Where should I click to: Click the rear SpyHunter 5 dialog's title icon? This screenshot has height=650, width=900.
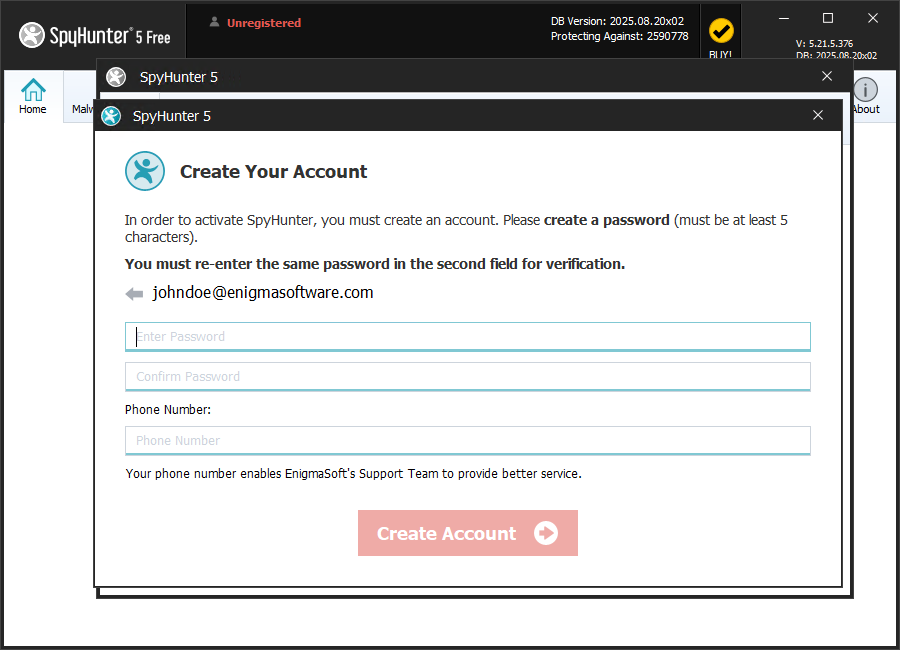point(116,77)
